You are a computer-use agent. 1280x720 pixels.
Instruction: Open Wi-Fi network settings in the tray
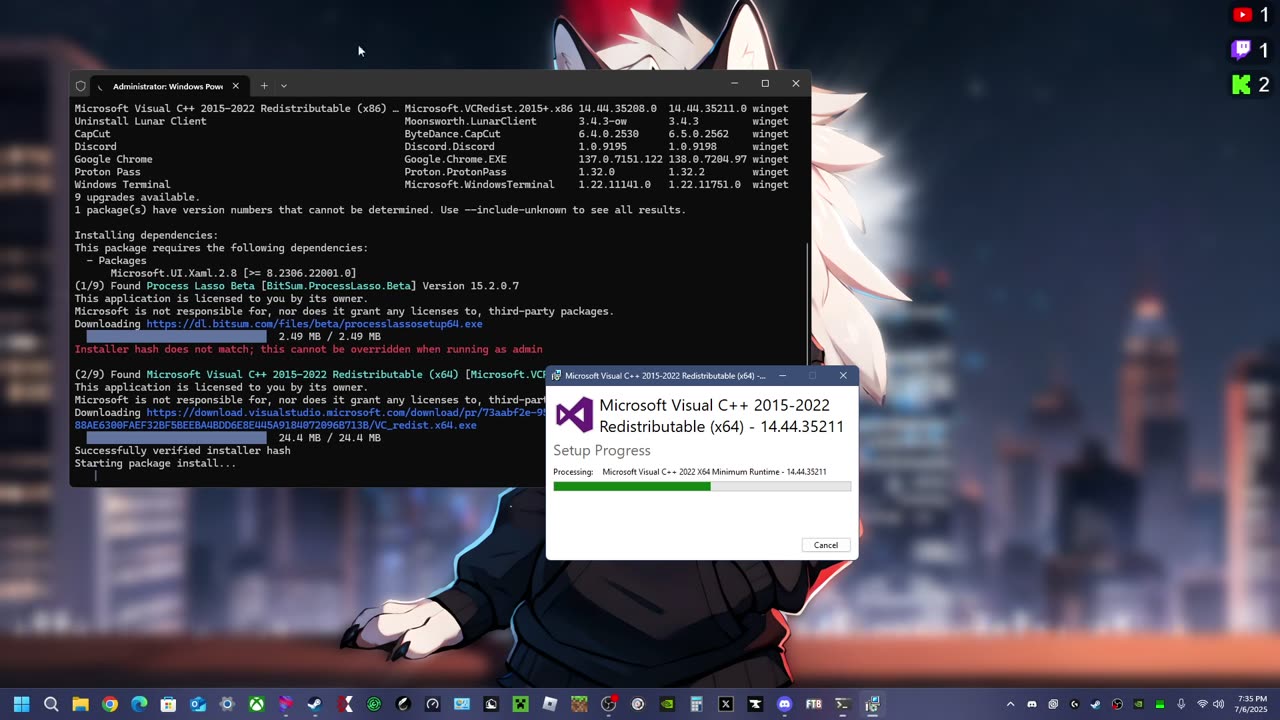[x=1203, y=704]
